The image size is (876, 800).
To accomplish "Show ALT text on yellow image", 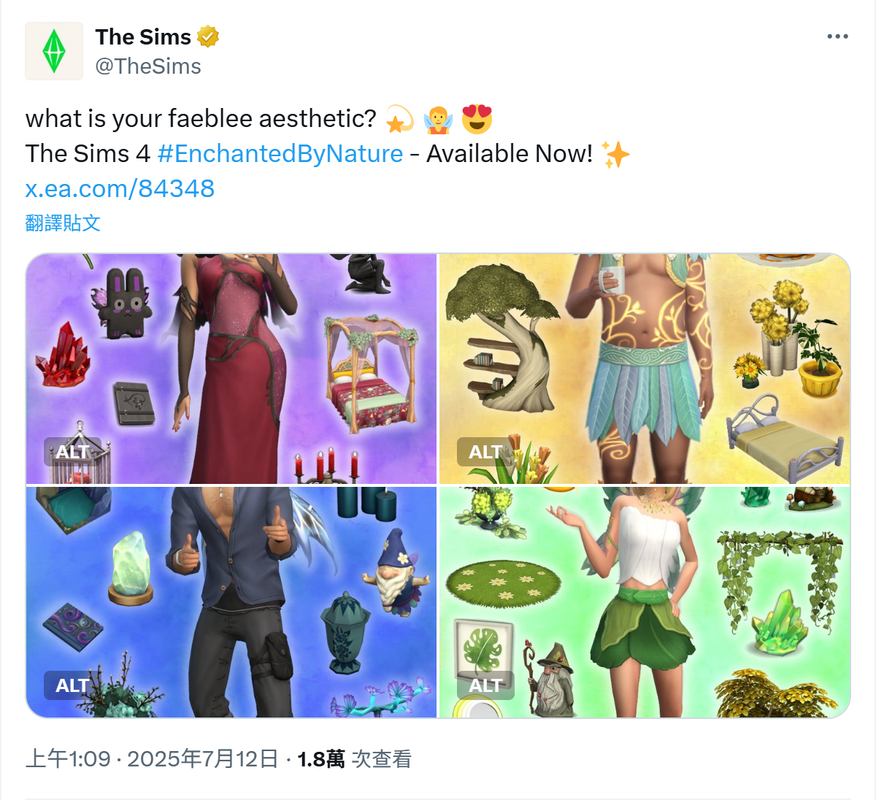I will 484,451.
